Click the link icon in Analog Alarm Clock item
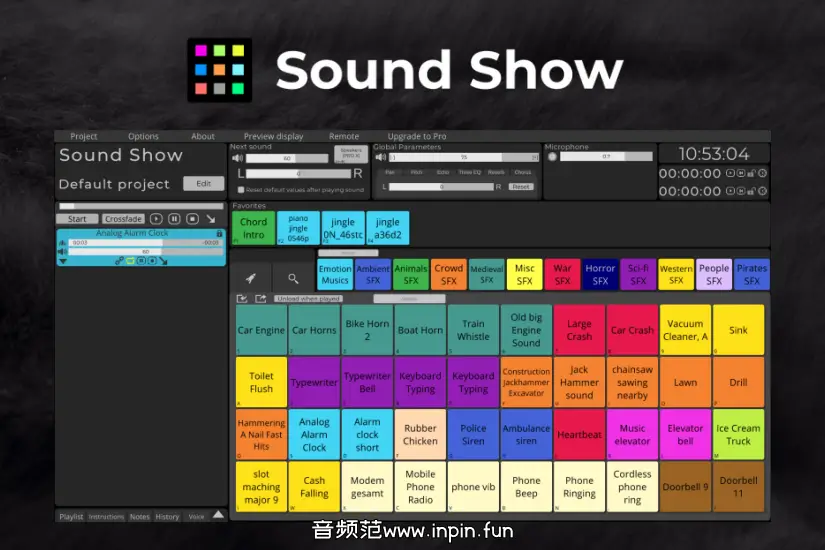The width and height of the screenshot is (825, 550). (120, 261)
